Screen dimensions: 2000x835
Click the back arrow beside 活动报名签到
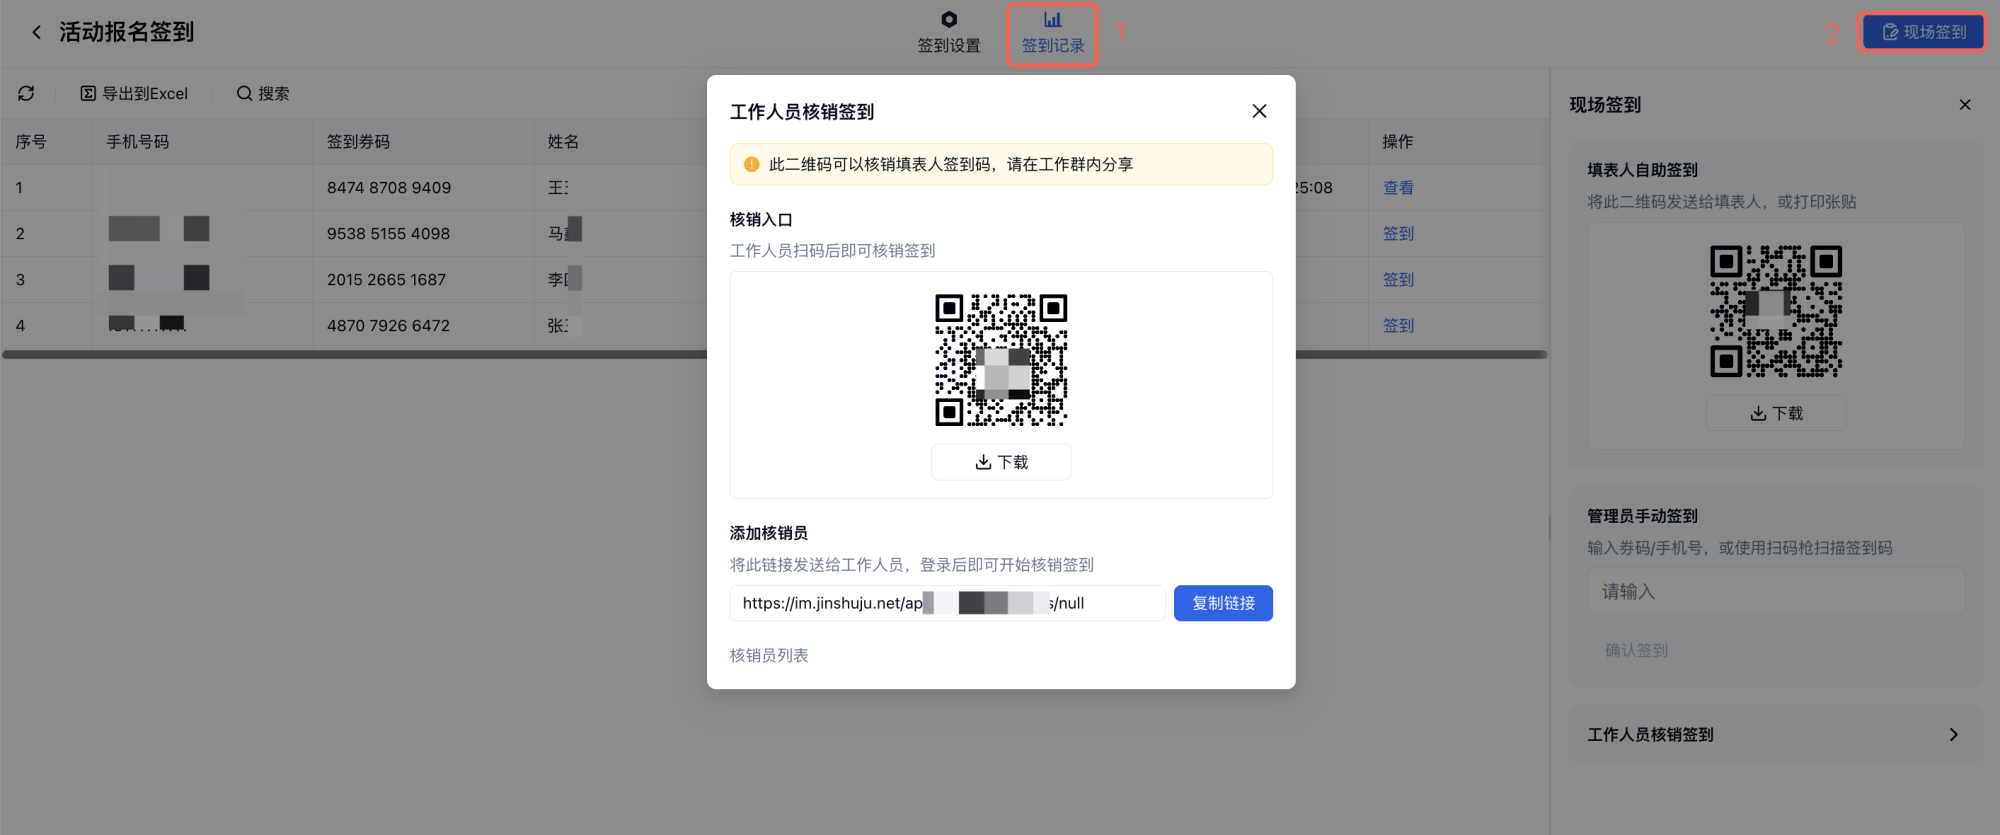pyautogui.click(x=37, y=32)
